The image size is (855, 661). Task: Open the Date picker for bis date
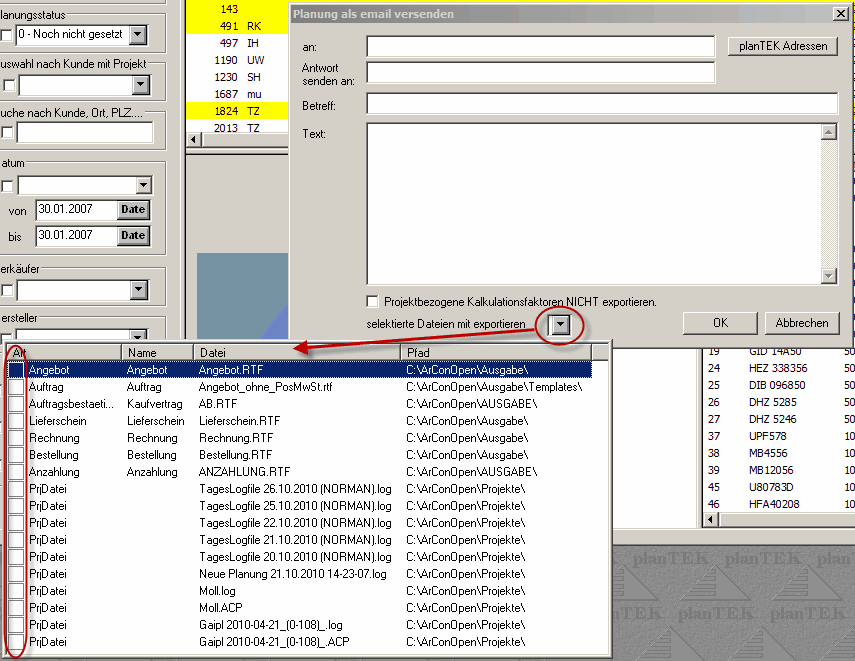[133, 236]
